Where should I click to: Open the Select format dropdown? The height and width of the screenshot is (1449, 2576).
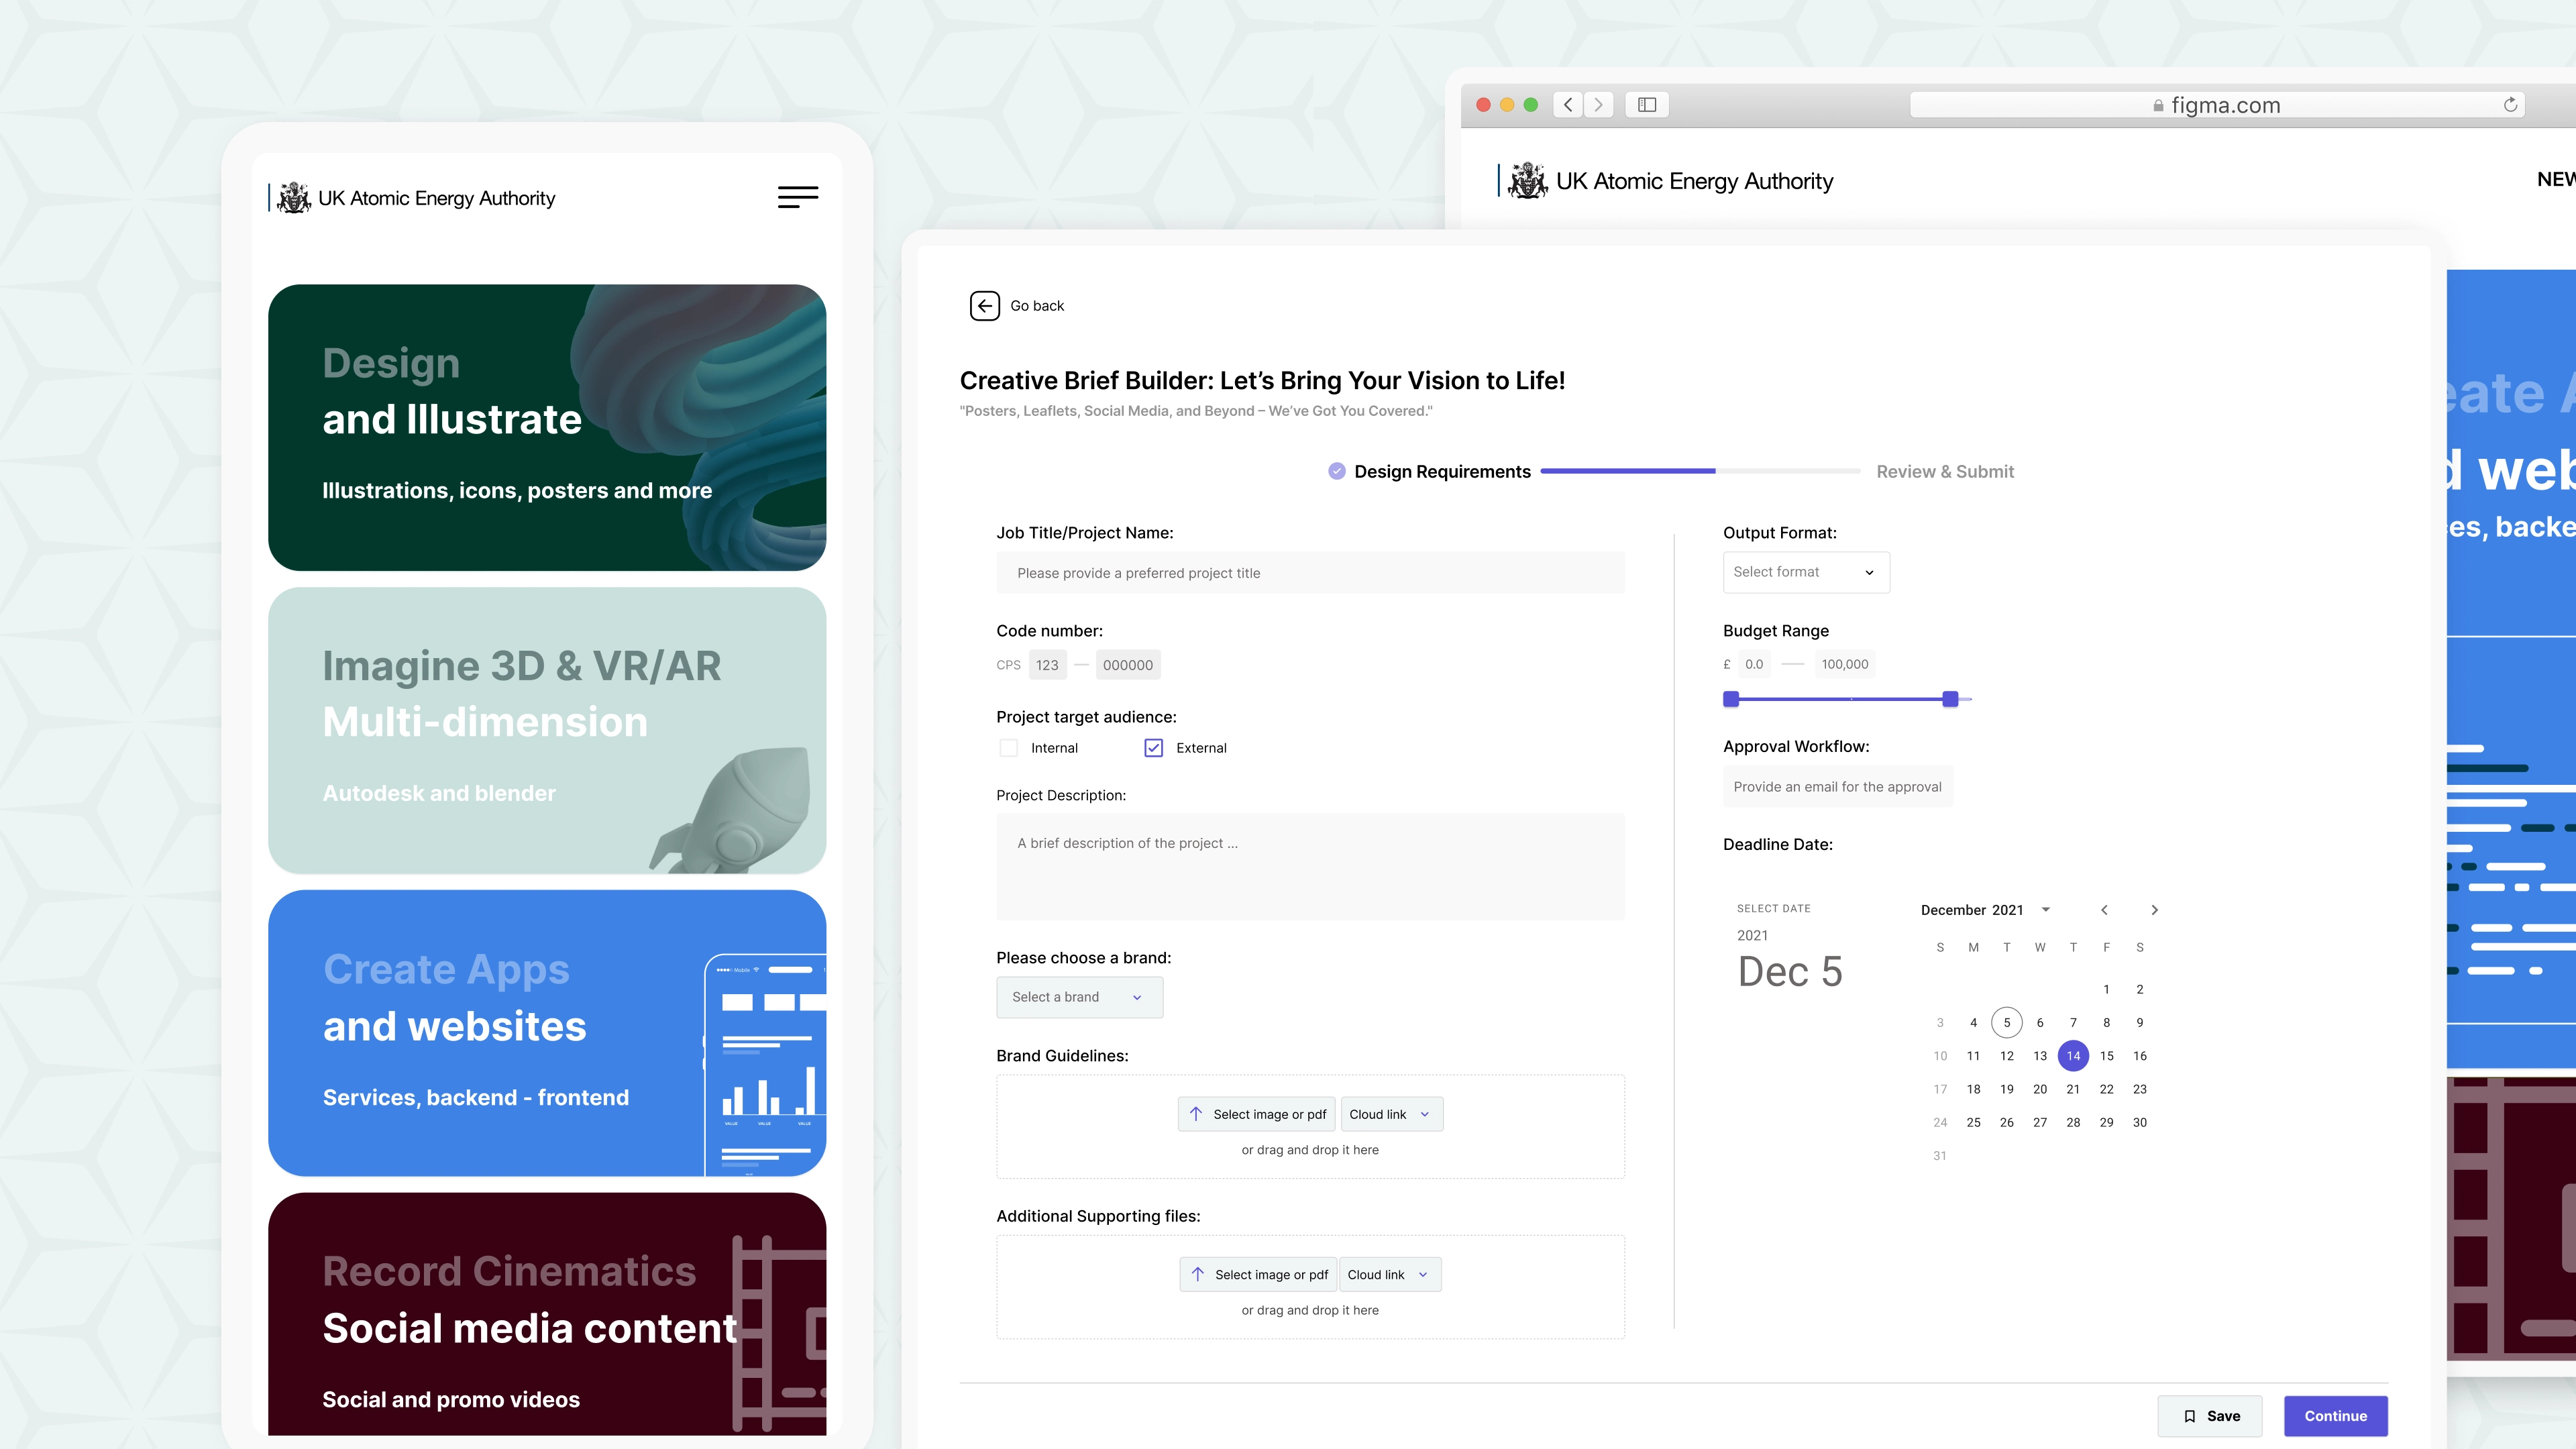(x=1805, y=572)
